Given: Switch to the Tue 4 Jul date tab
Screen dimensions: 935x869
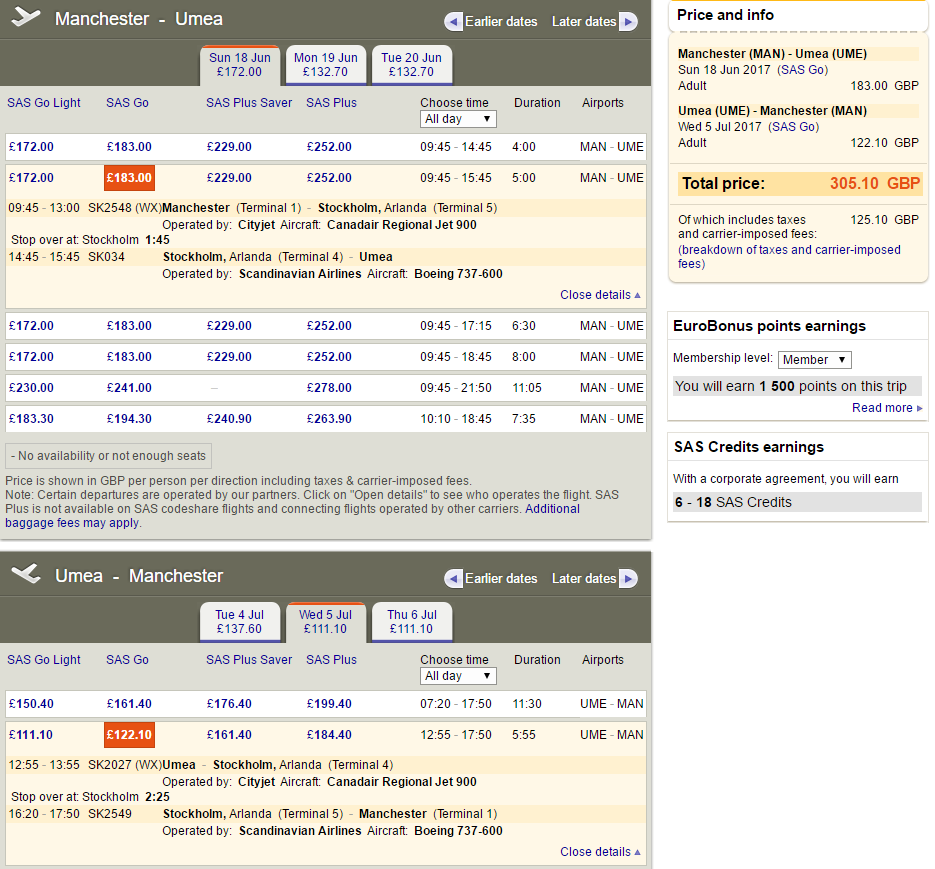Looking at the screenshot, I should [x=240, y=622].
